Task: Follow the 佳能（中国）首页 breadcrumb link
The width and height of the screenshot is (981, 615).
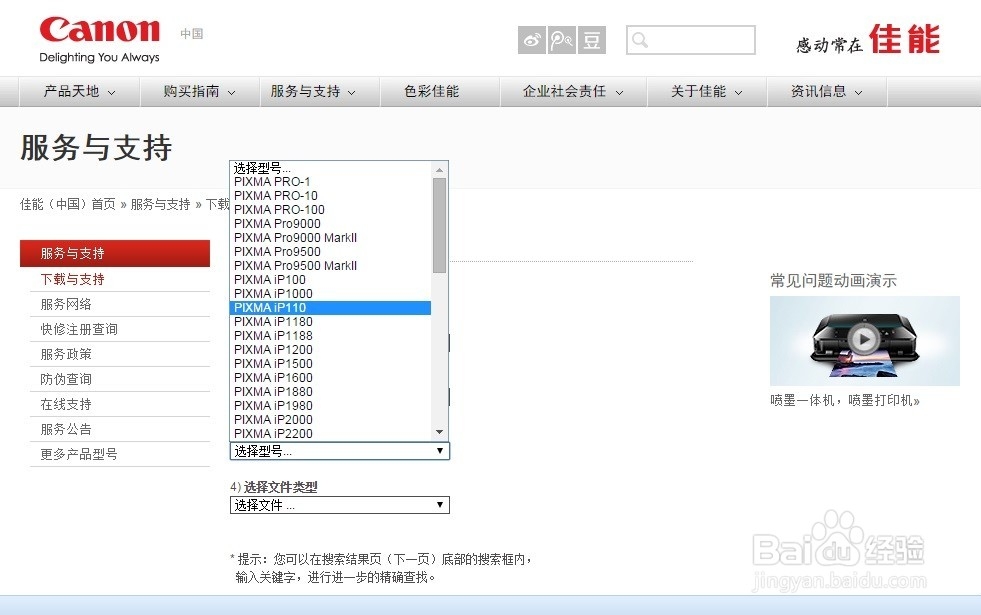Action: [68, 205]
